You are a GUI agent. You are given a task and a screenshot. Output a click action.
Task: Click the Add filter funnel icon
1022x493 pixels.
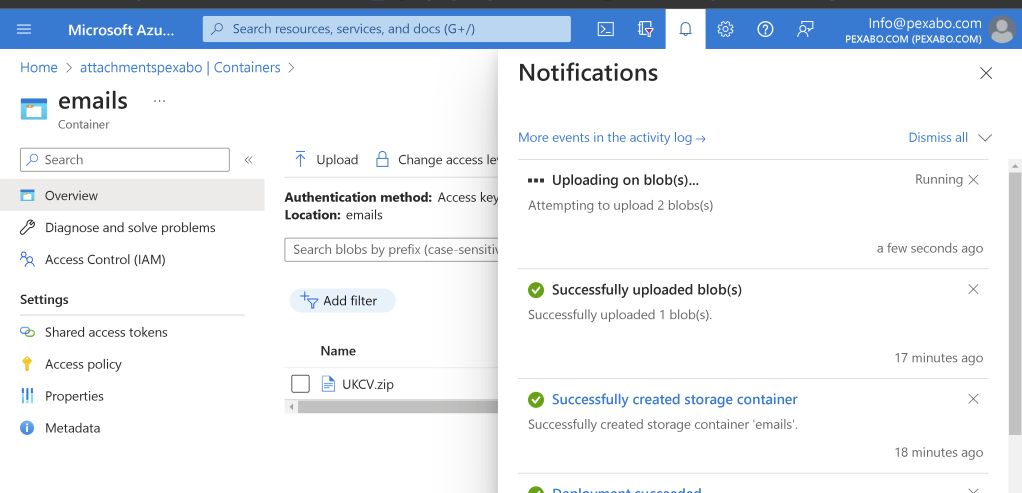[309, 301]
